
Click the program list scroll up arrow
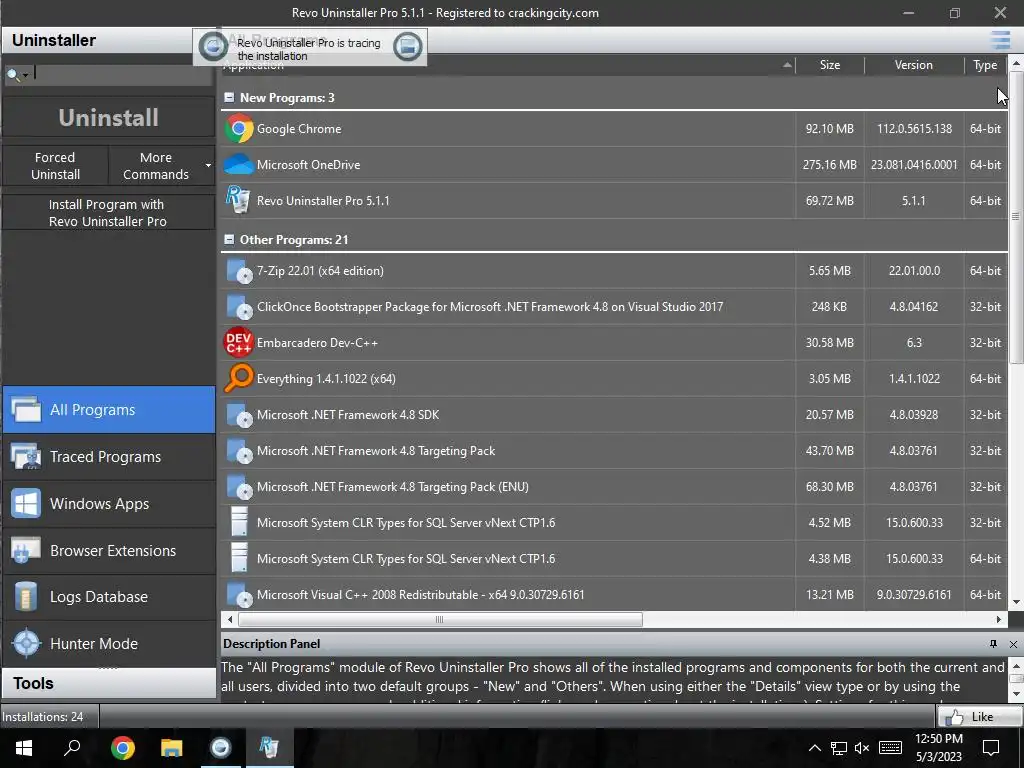point(1016,63)
